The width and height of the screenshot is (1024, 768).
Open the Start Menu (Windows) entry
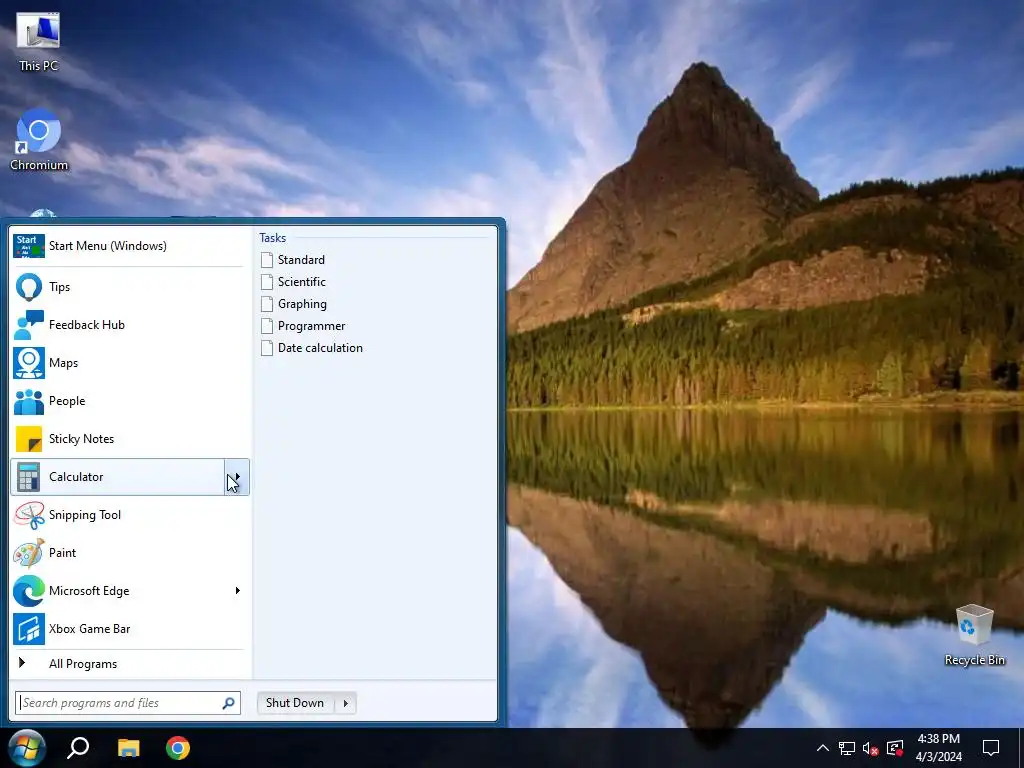point(129,246)
